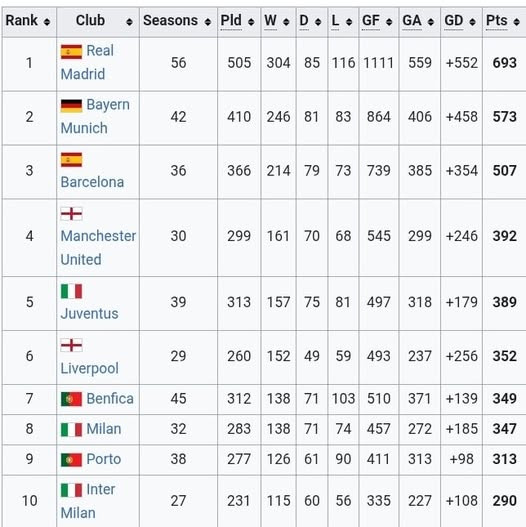Sort table by Rank column arrows

47,22
